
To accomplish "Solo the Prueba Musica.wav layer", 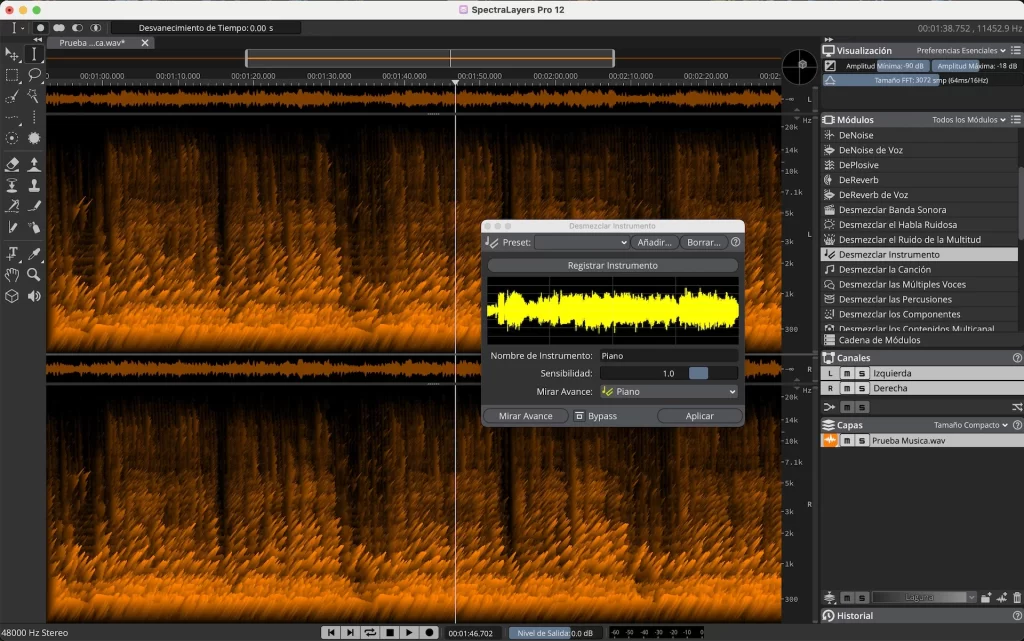I will coord(861,441).
